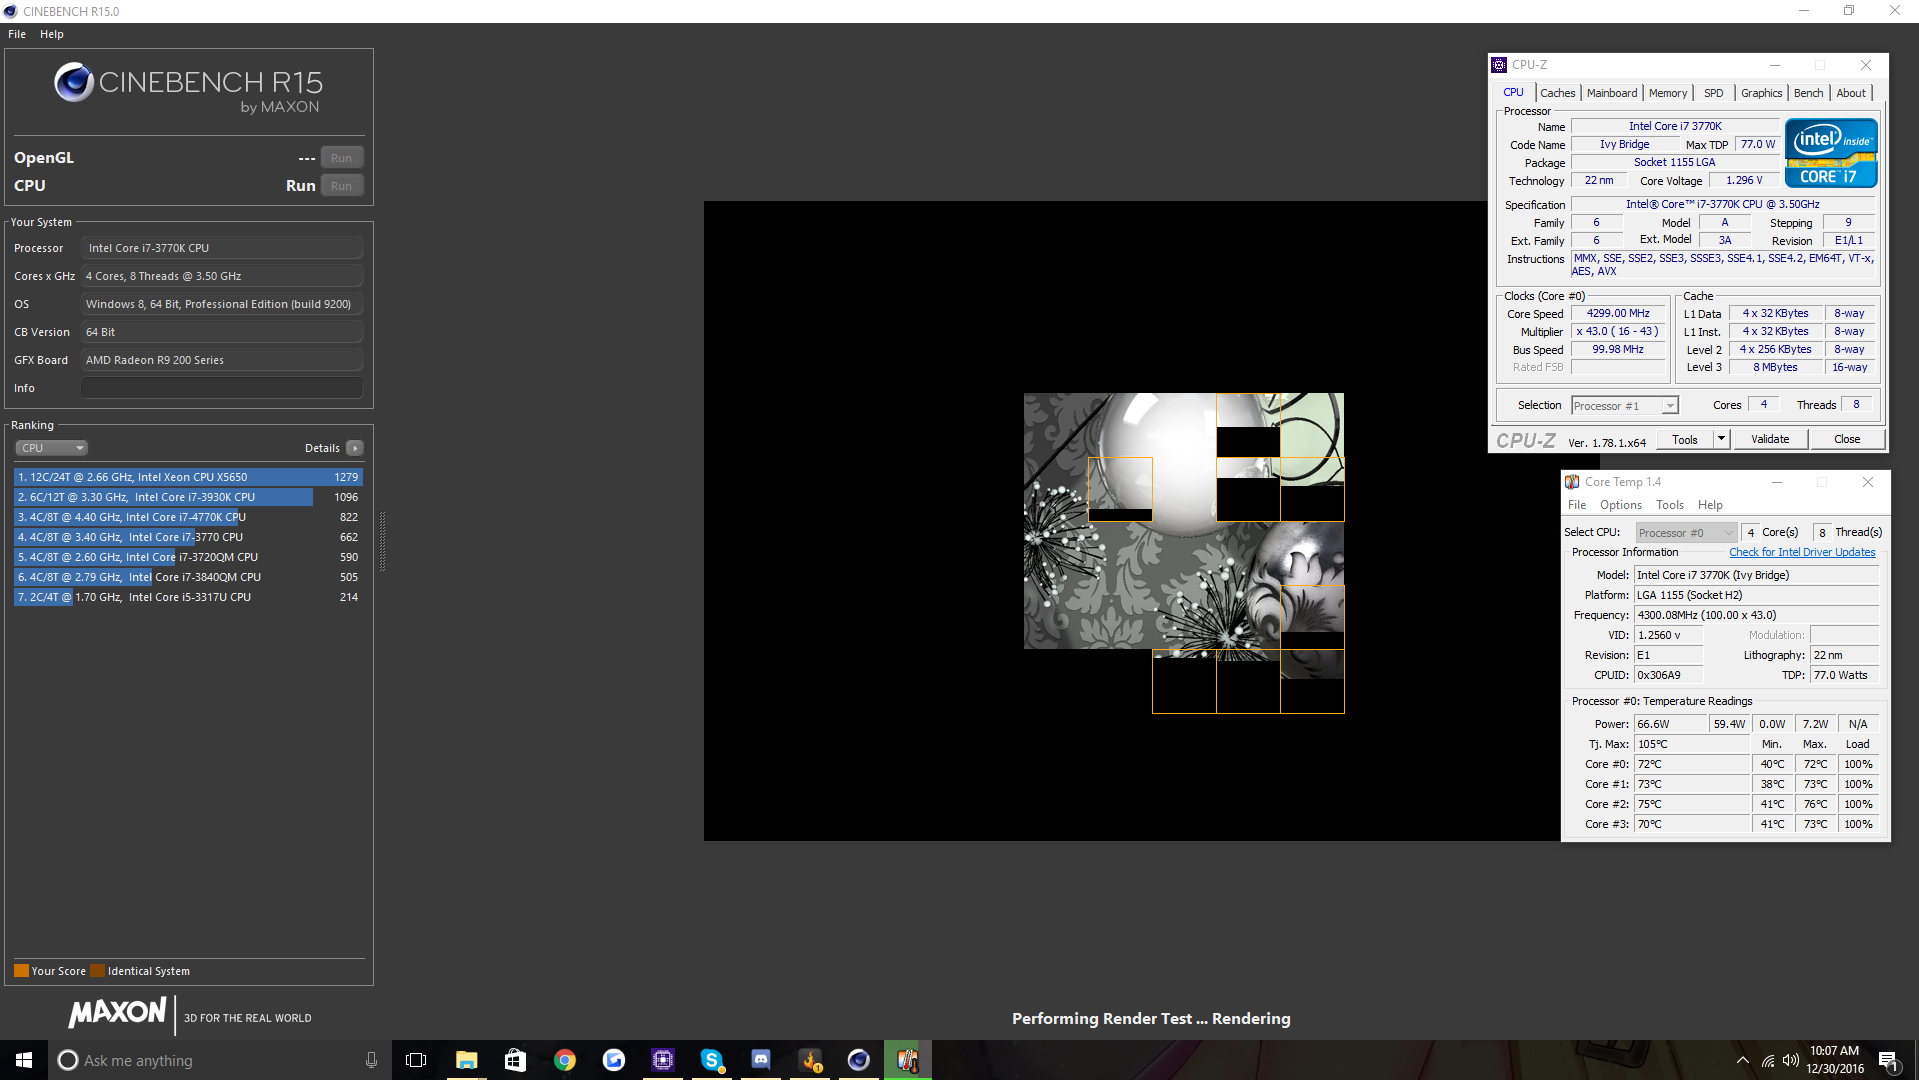Launch the Windows Store taskbar icon
1919x1080 pixels.
[x=515, y=1060]
